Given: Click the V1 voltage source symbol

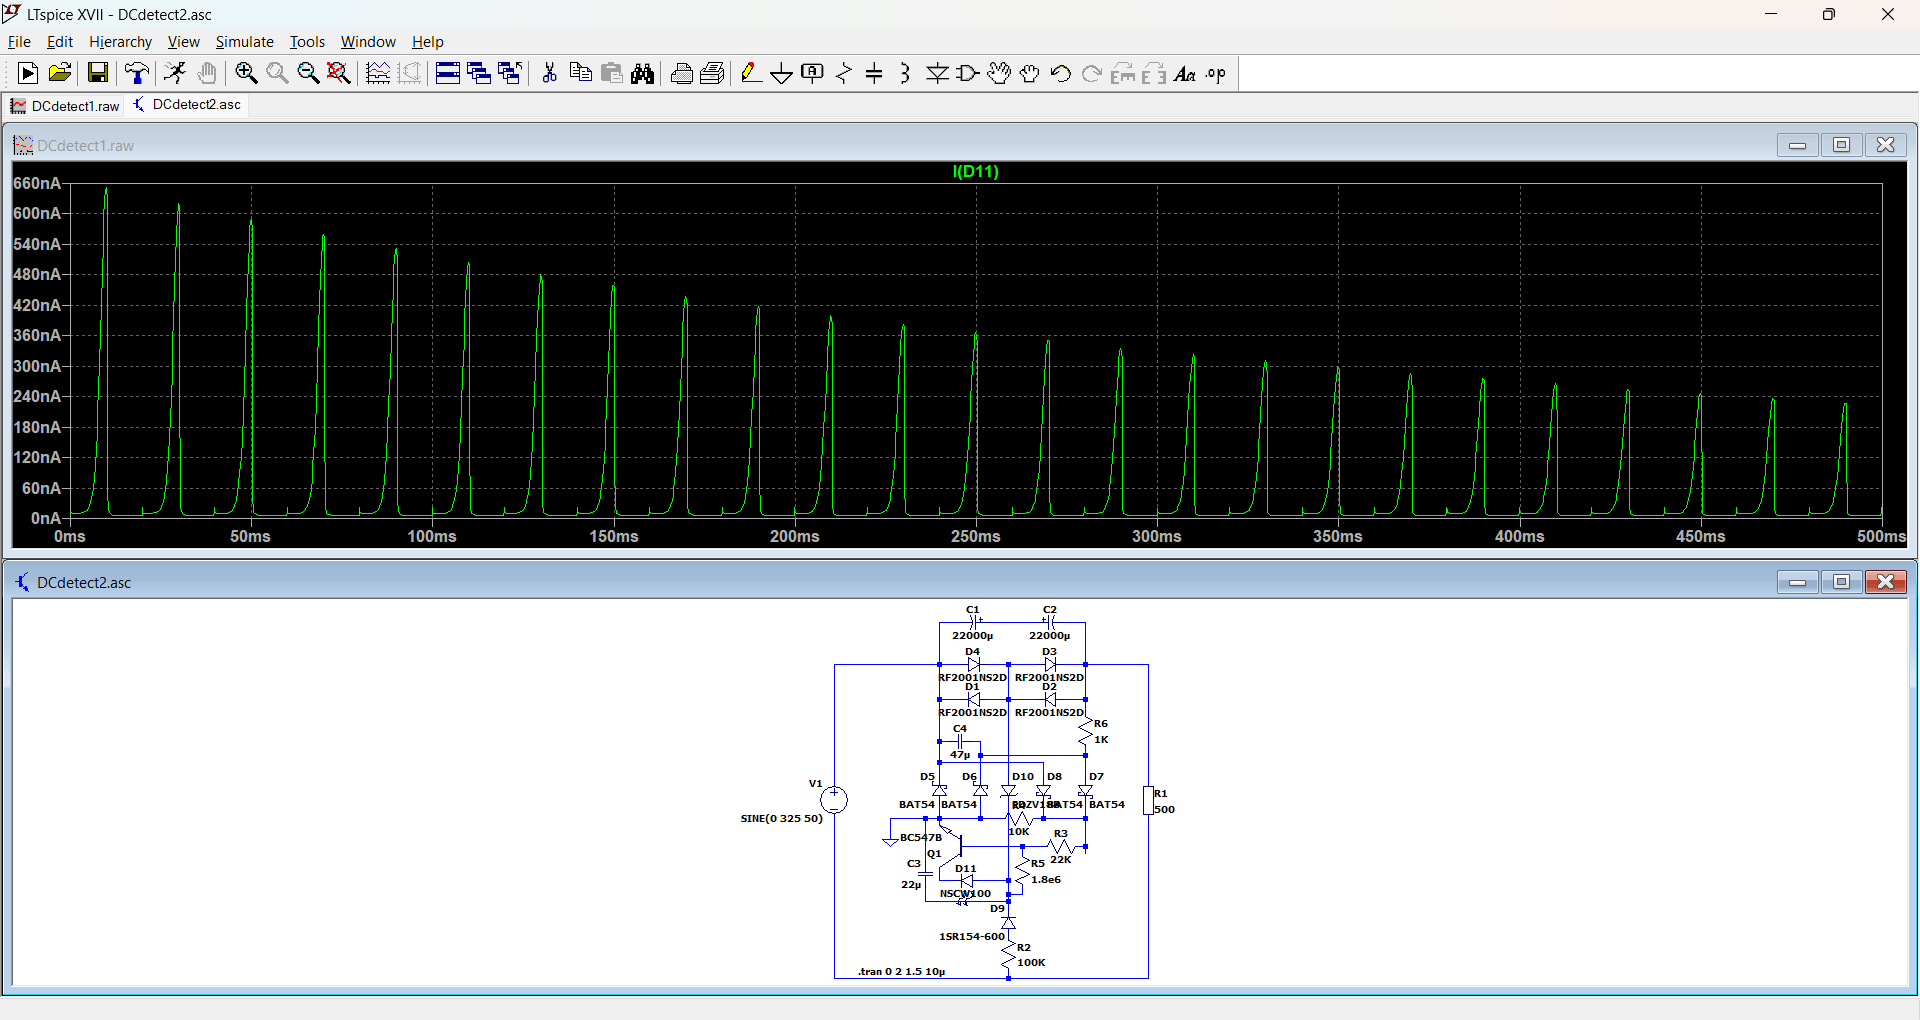Looking at the screenshot, I should (834, 799).
